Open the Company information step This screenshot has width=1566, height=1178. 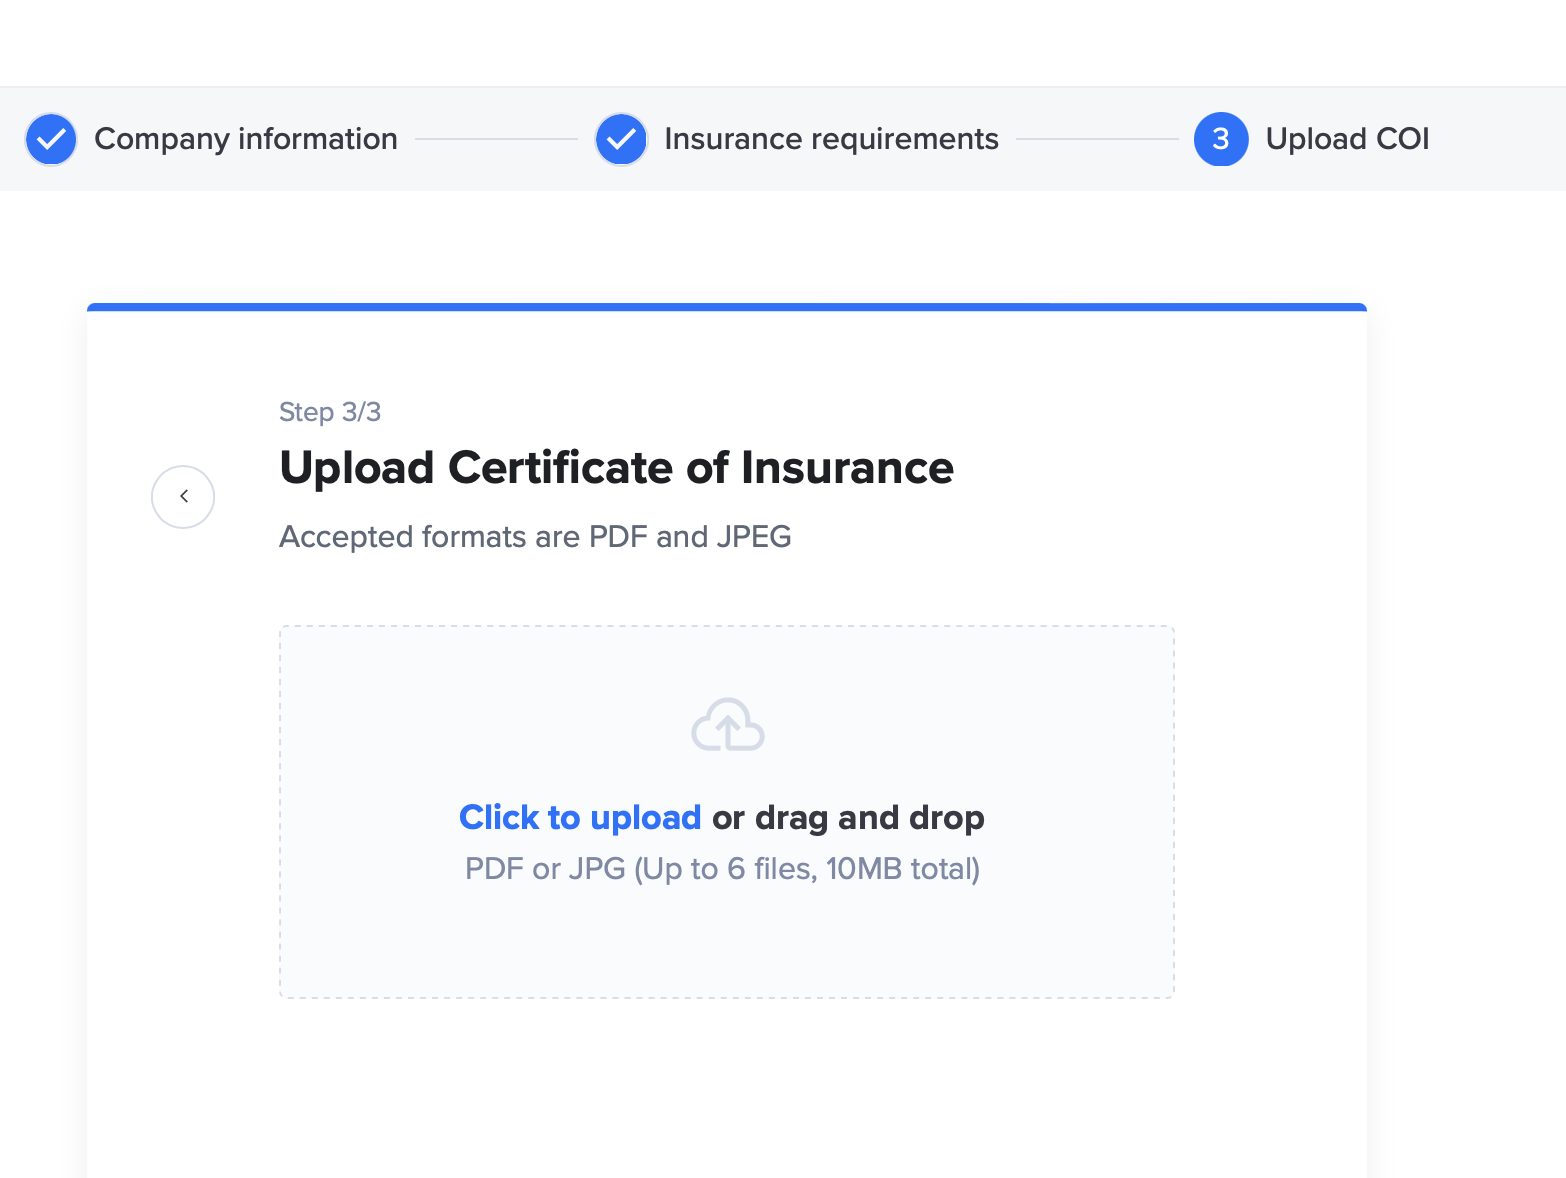click(245, 139)
